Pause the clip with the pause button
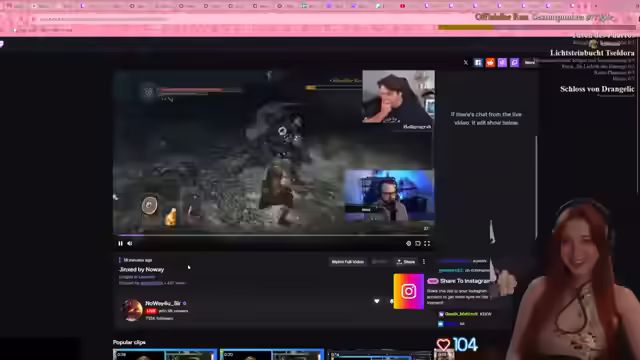This screenshot has height=360, width=640. pos(120,243)
